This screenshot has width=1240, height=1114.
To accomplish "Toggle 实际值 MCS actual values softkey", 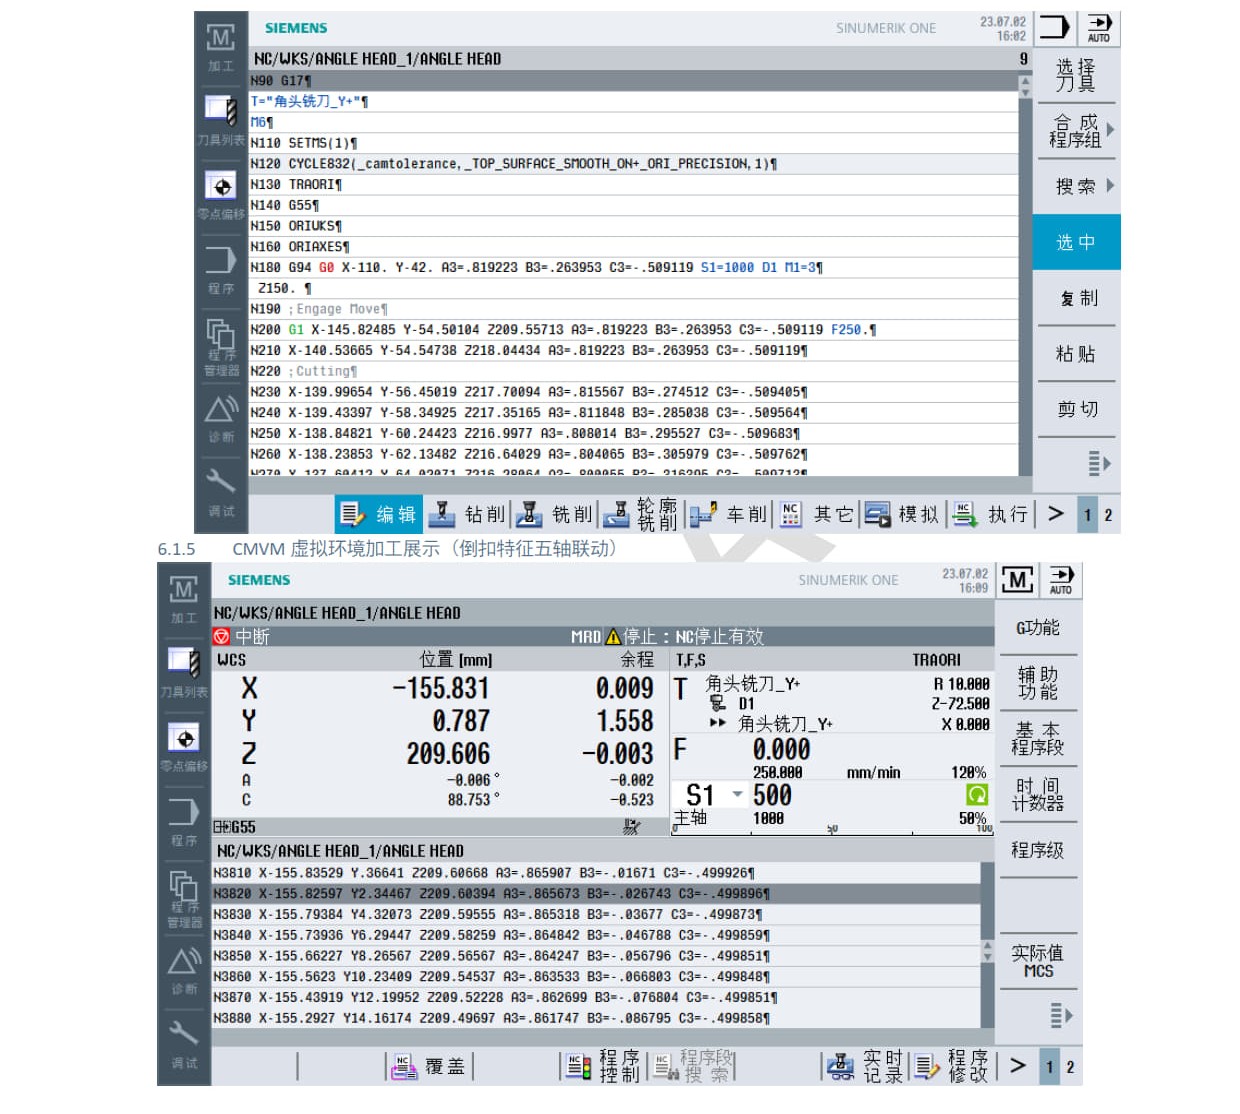I will tap(1038, 961).
